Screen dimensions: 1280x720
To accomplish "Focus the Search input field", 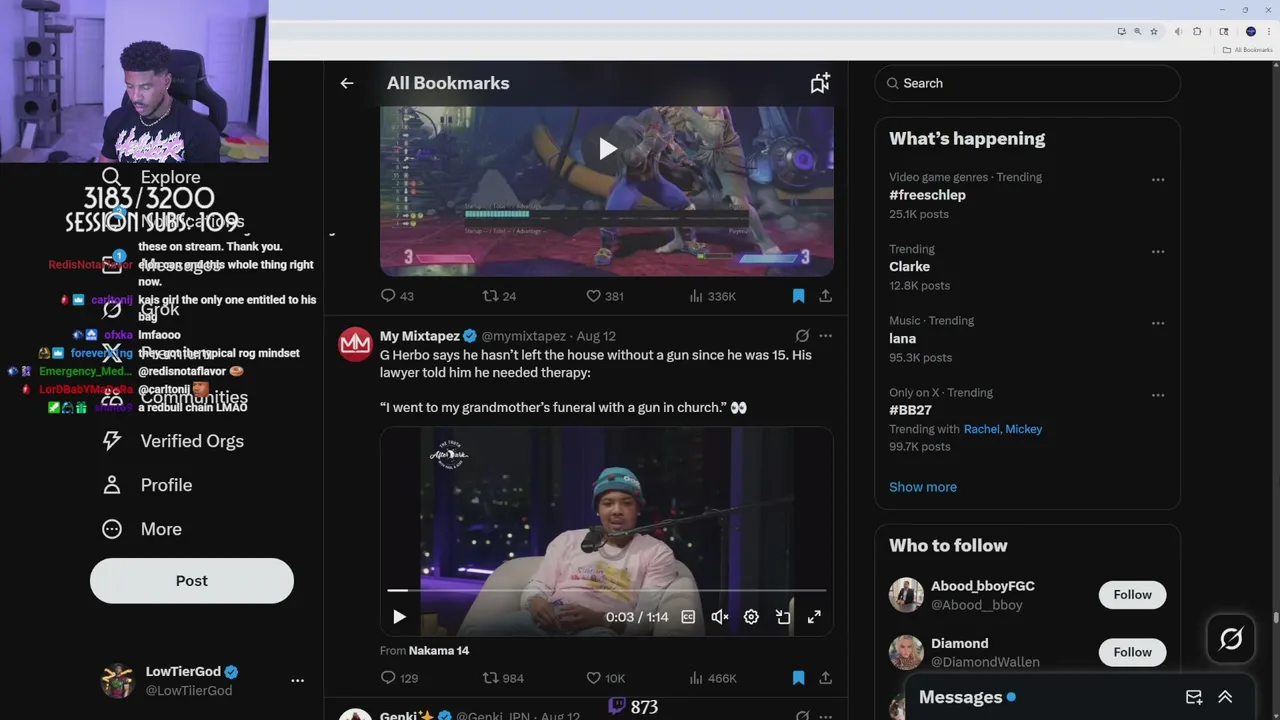I will point(1027,83).
